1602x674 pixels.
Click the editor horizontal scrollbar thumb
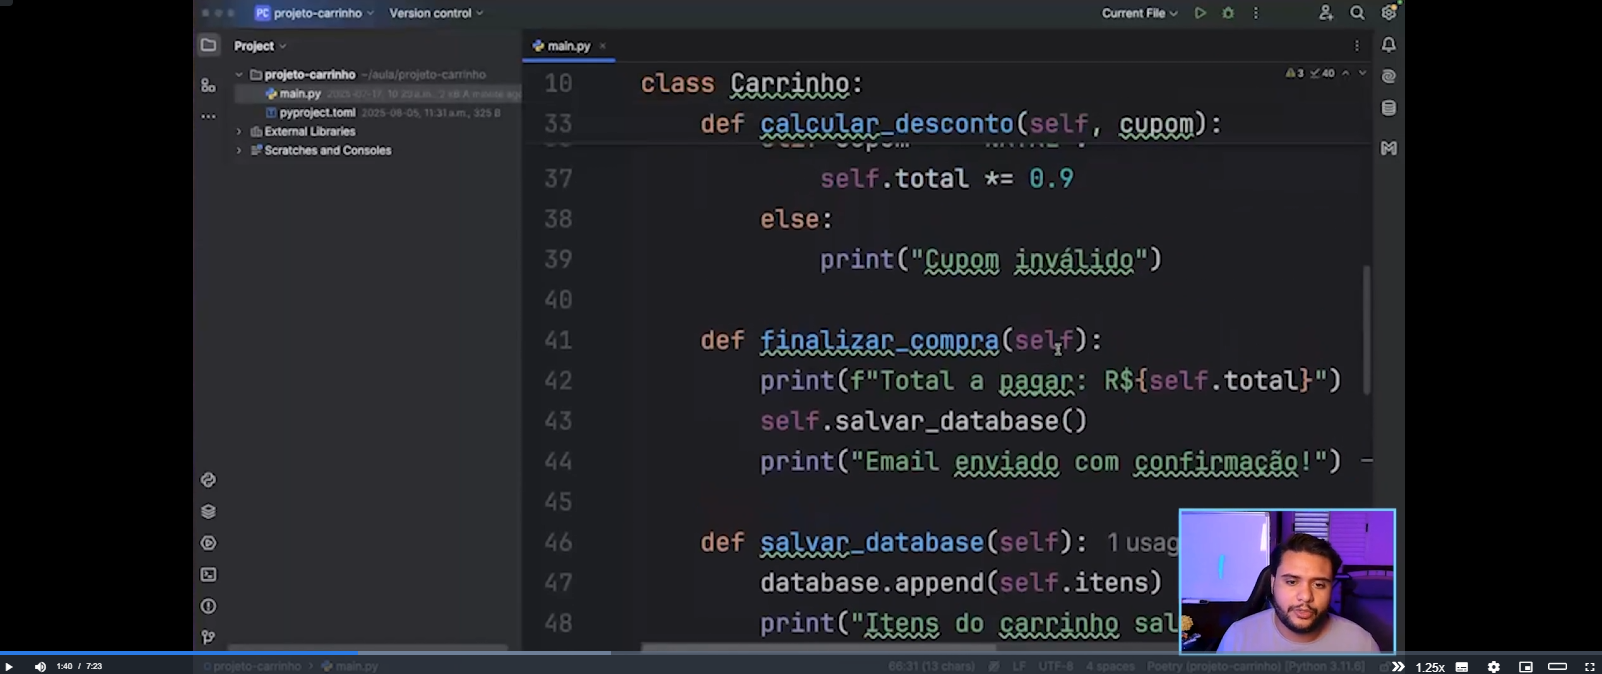(x=818, y=648)
